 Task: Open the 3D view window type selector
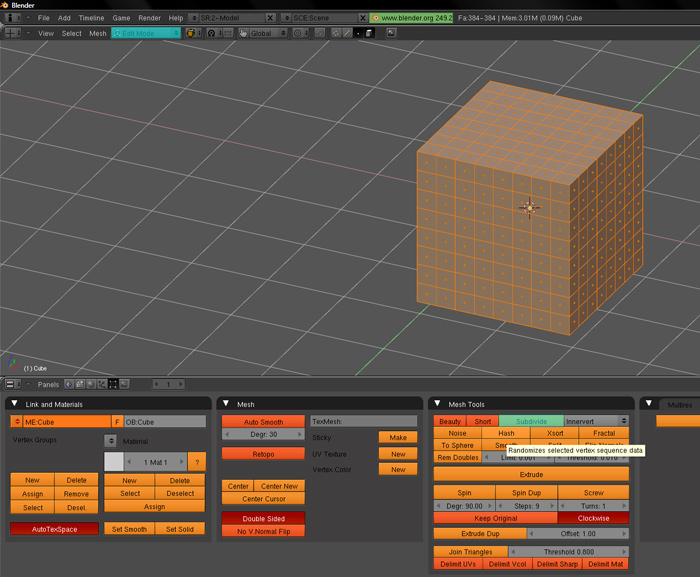(x=13, y=33)
